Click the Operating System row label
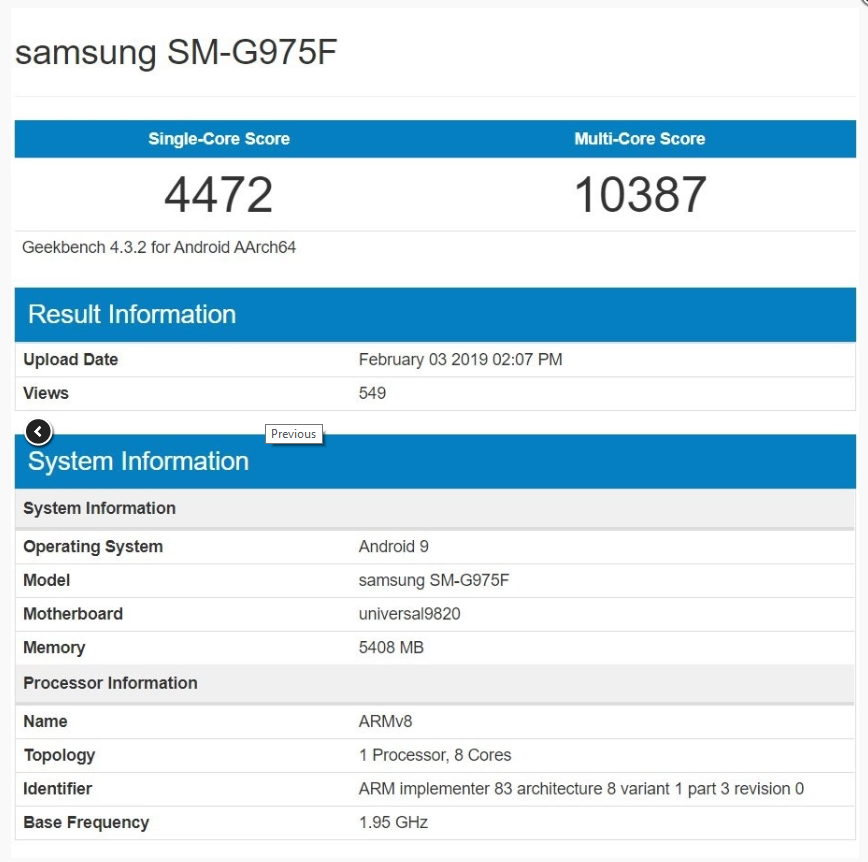 coord(93,547)
